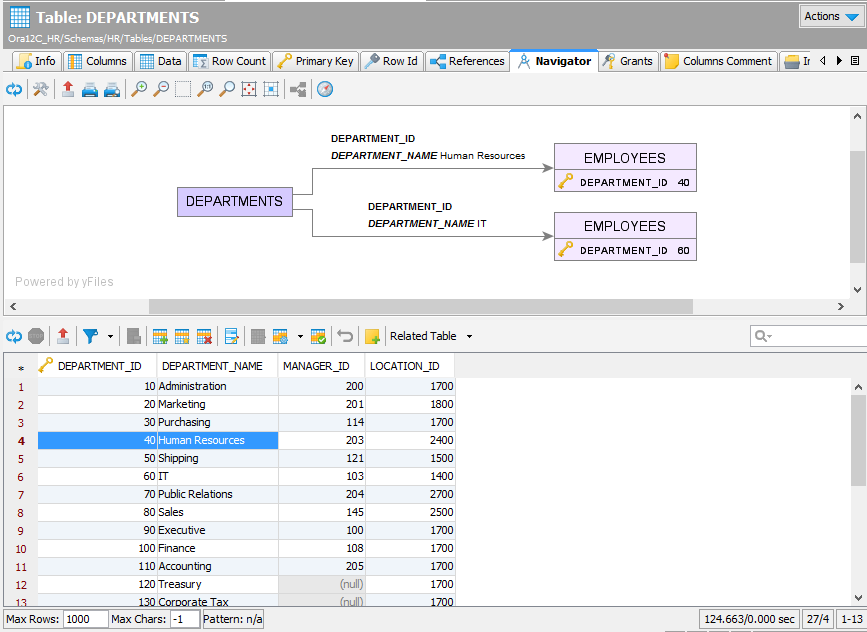Fit graph content with red arrows icon

coord(249,89)
